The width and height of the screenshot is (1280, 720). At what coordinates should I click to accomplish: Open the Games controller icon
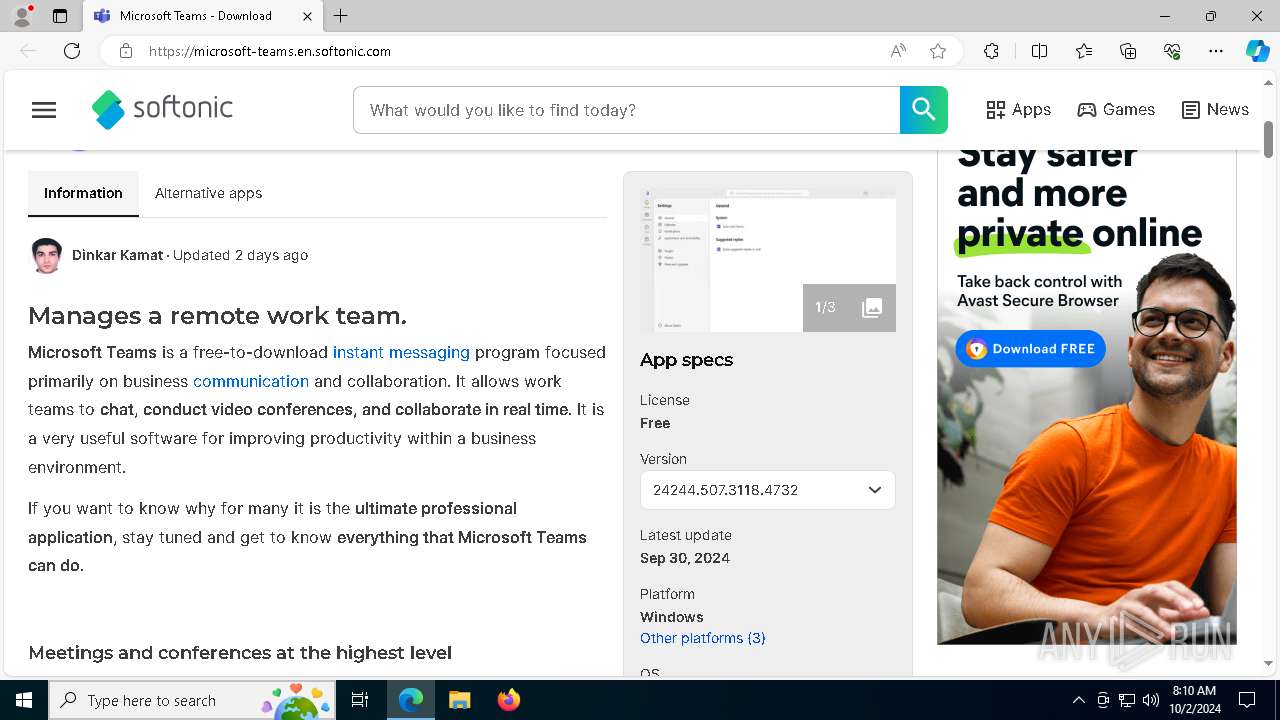pyautogui.click(x=1087, y=110)
